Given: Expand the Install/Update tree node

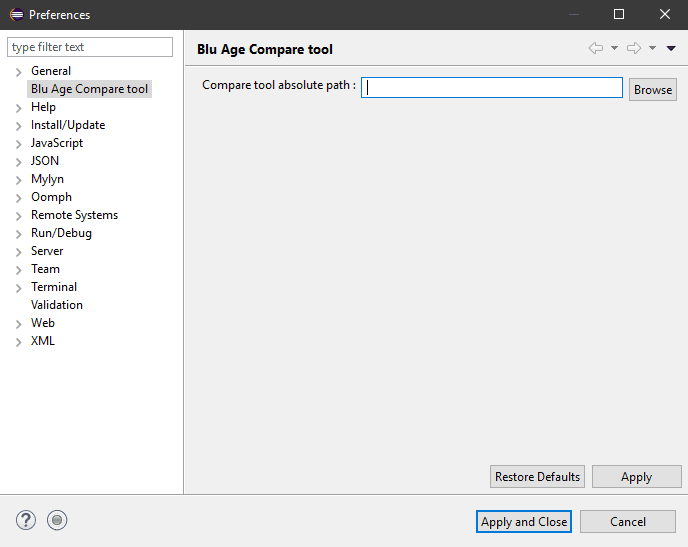Looking at the screenshot, I should click(18, 126).
